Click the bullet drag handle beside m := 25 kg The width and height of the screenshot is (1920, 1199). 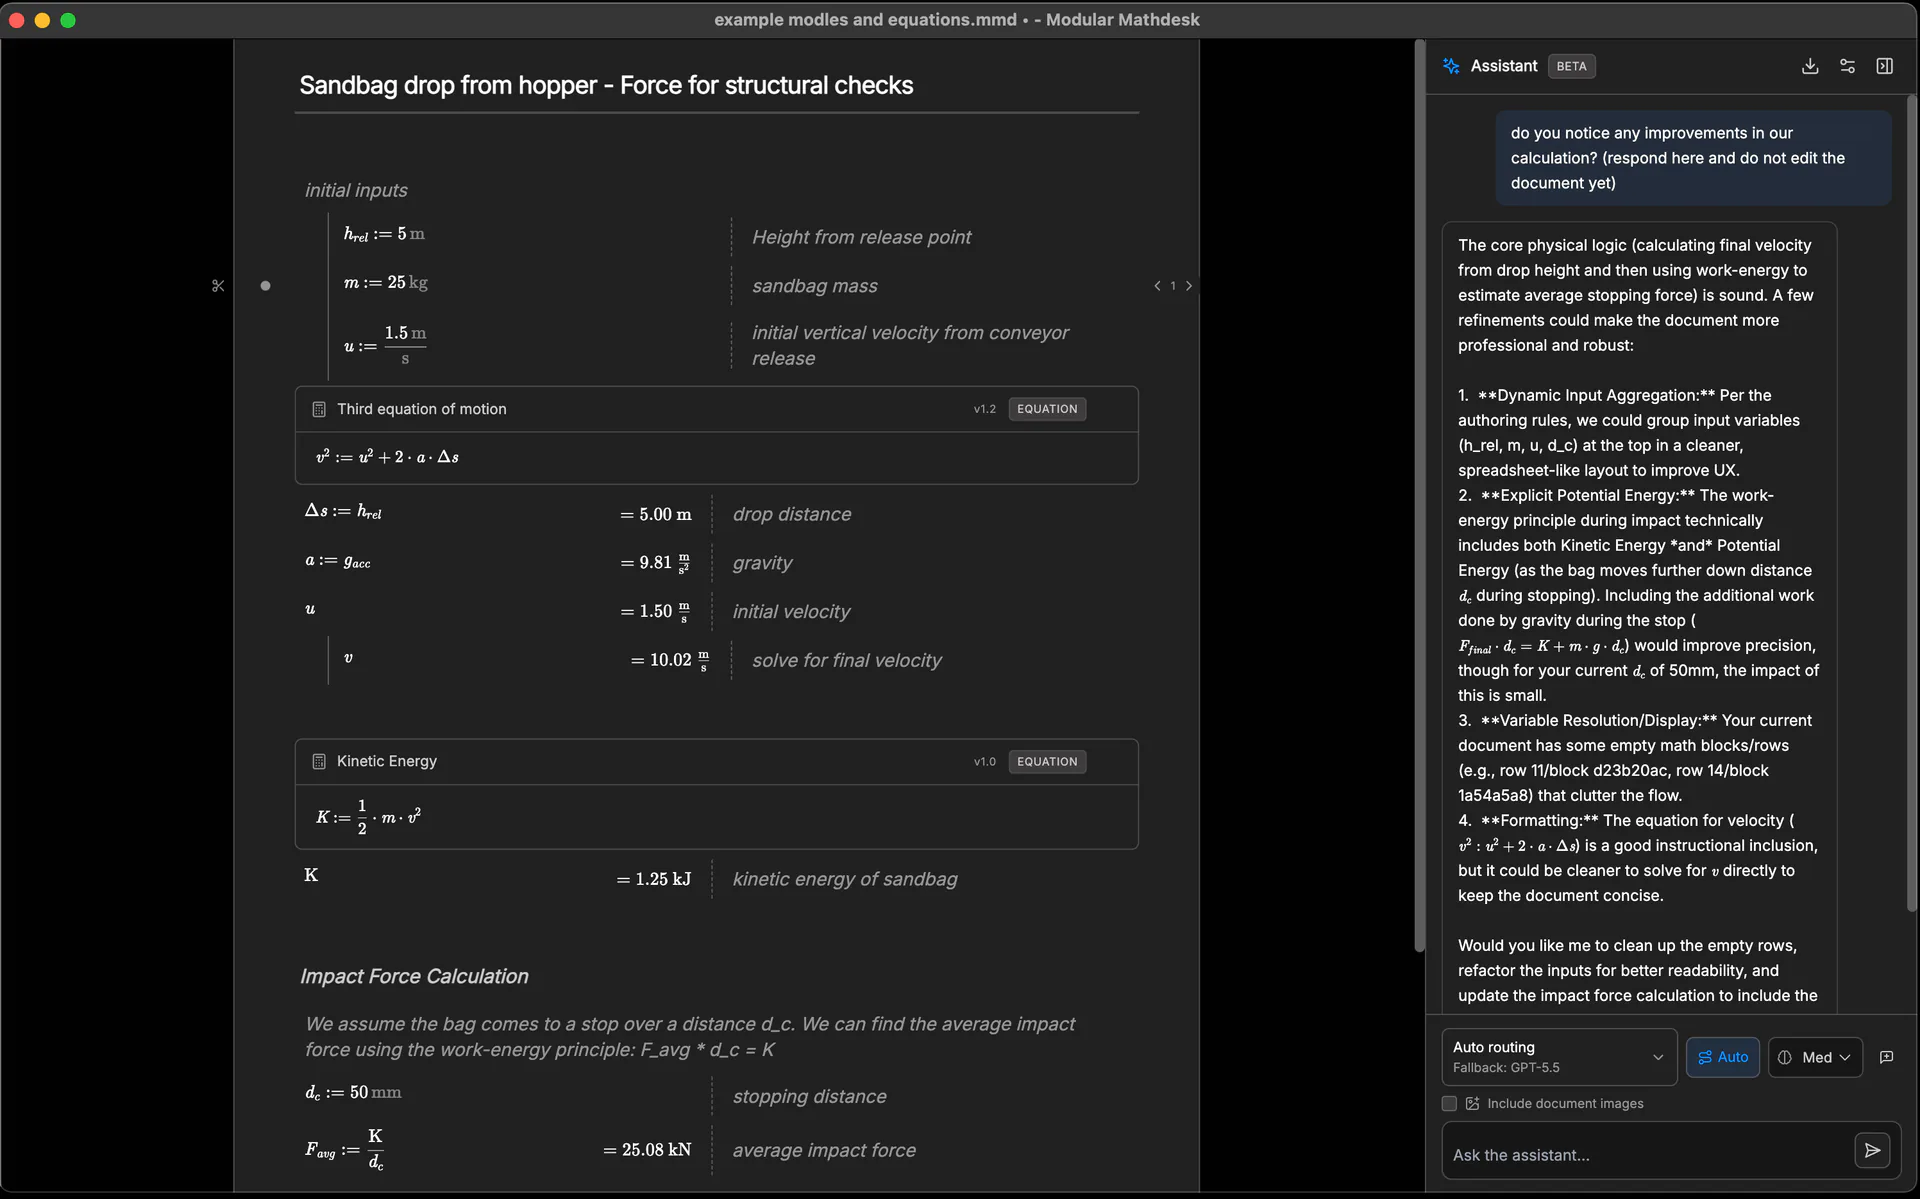tap(265, 286)
